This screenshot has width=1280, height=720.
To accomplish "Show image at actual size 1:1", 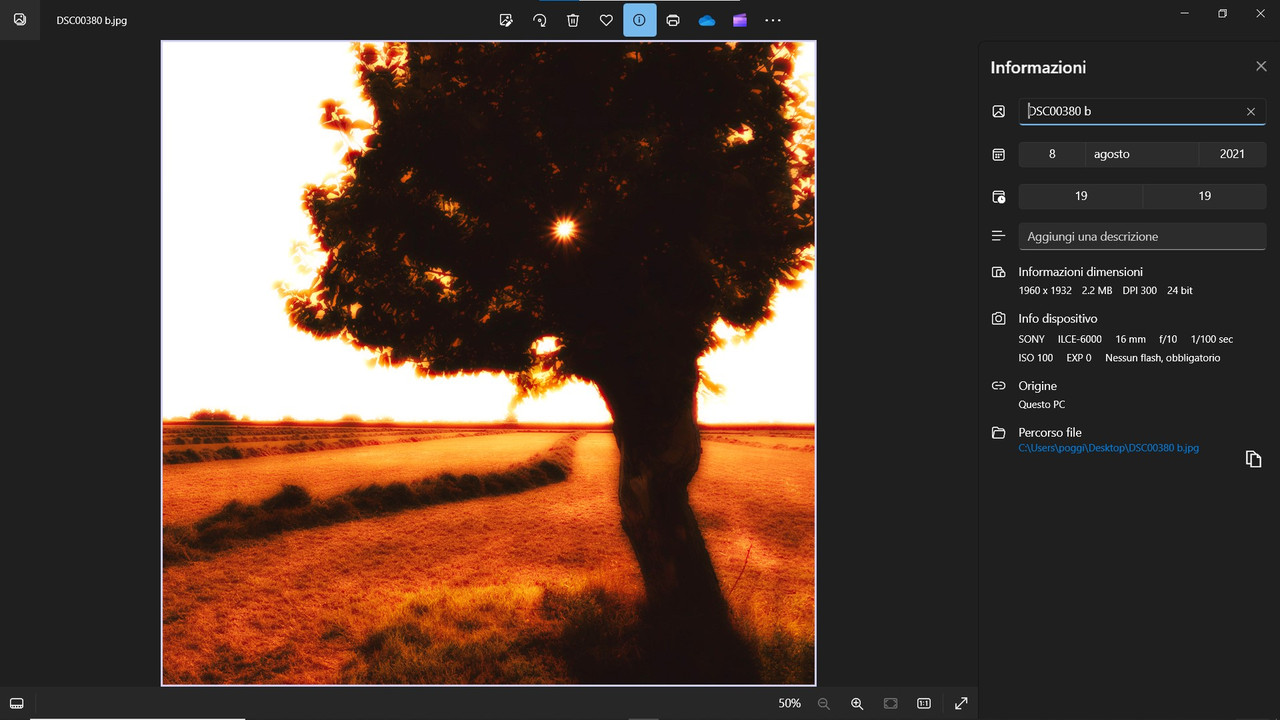I will point(924,703).
